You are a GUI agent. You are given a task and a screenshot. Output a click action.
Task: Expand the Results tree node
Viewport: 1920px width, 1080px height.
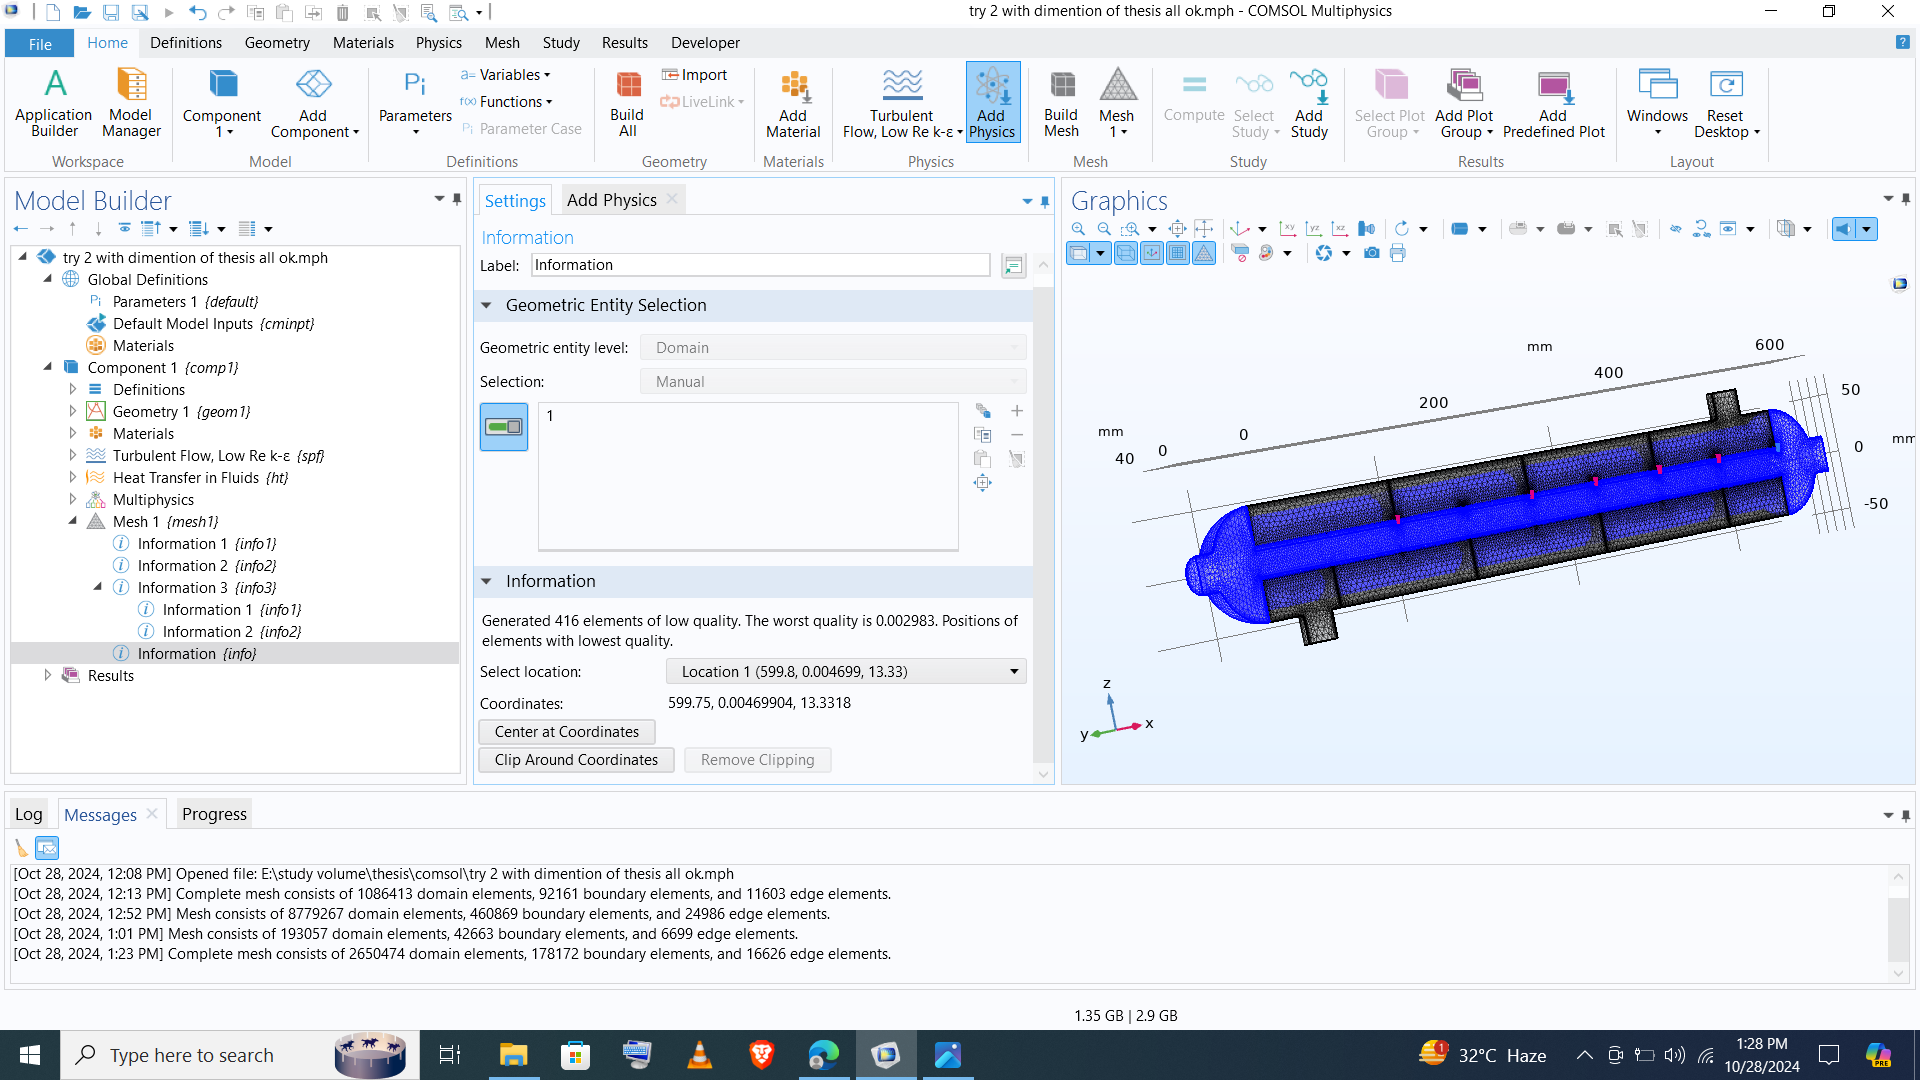[47, 676]
